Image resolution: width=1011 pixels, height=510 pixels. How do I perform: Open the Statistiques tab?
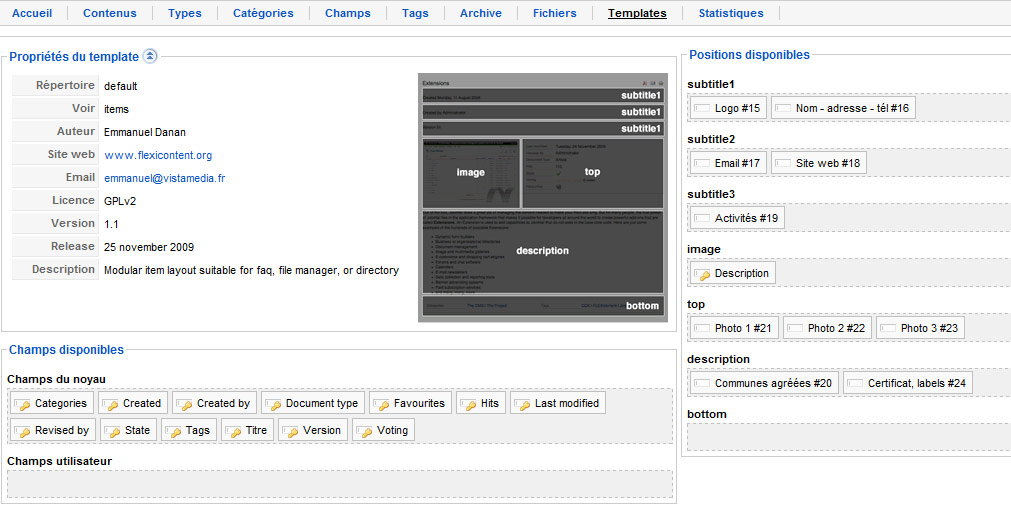tap(731, 13)
